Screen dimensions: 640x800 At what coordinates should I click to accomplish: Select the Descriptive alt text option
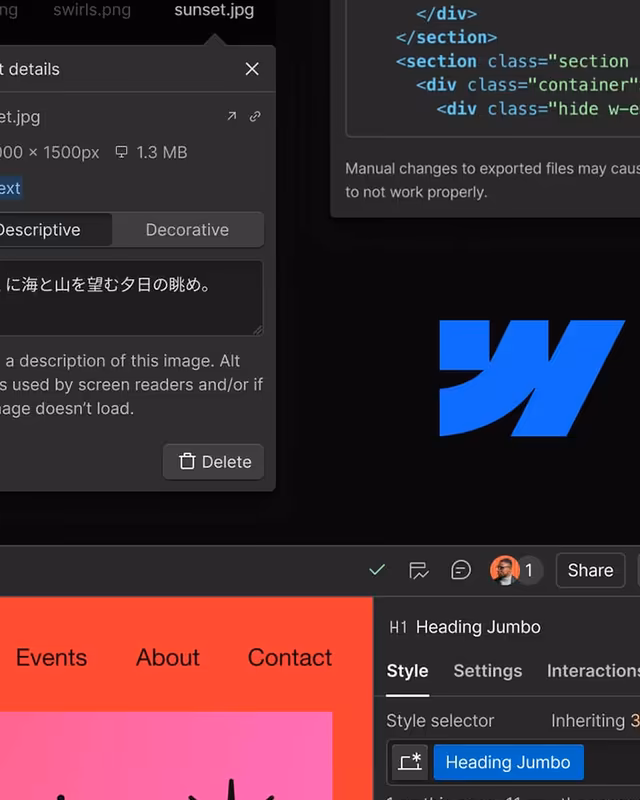click(x=55, y=230)
